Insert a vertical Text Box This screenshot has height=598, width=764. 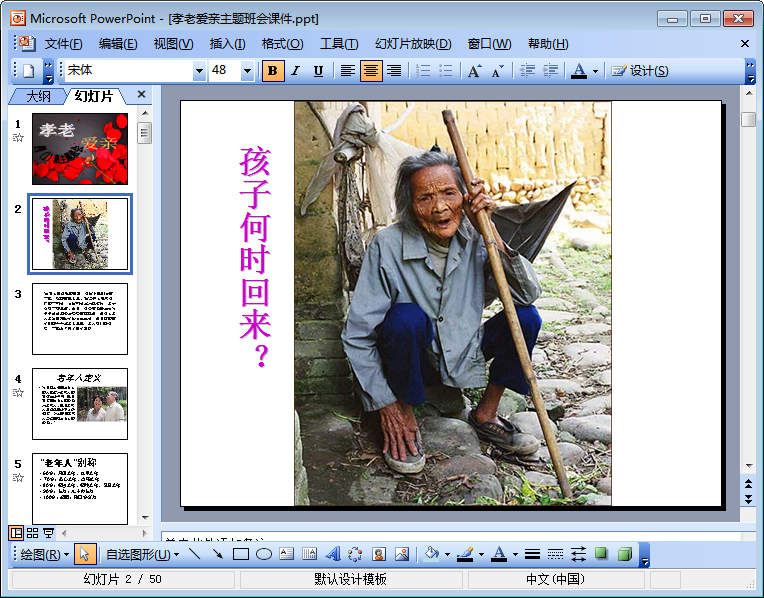309,554
